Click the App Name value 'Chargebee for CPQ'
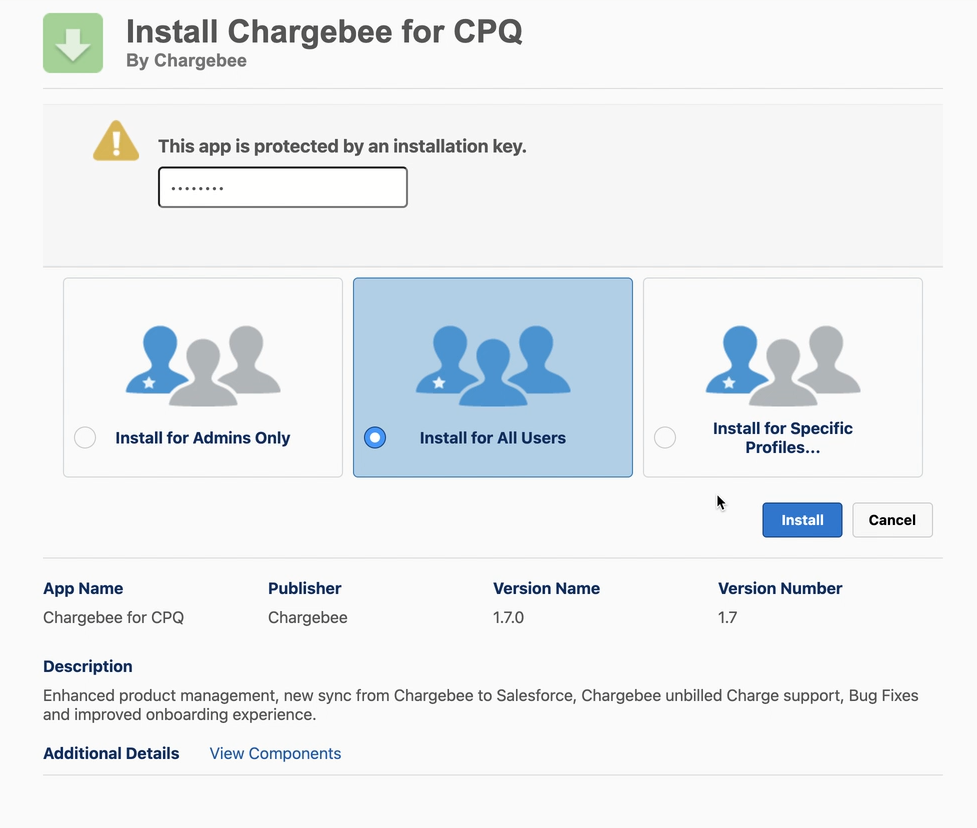This screenshot has height=828, width=977. [114, 618]
